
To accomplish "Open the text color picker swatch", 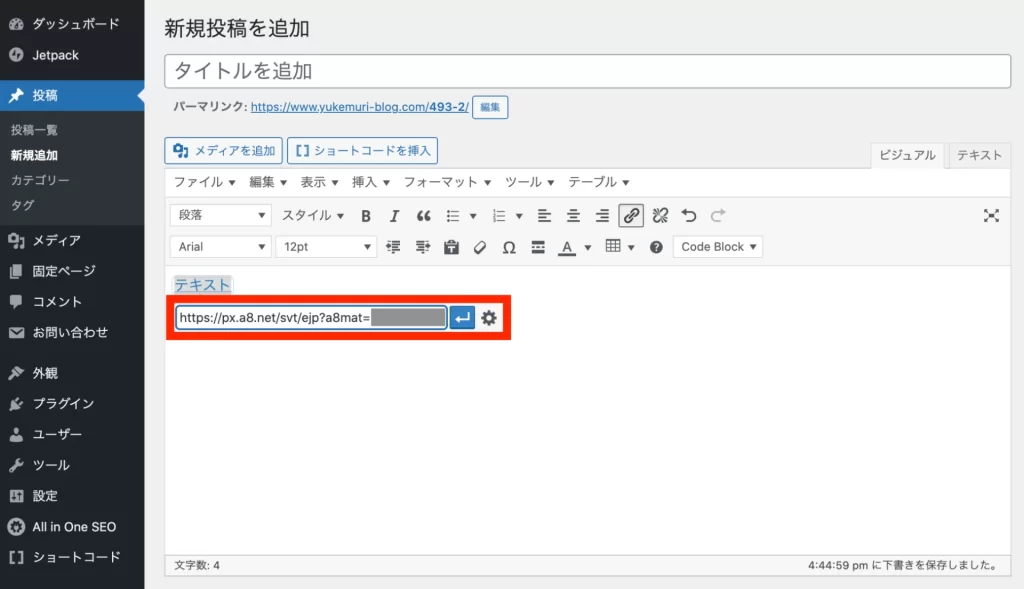I will [567, 247].
